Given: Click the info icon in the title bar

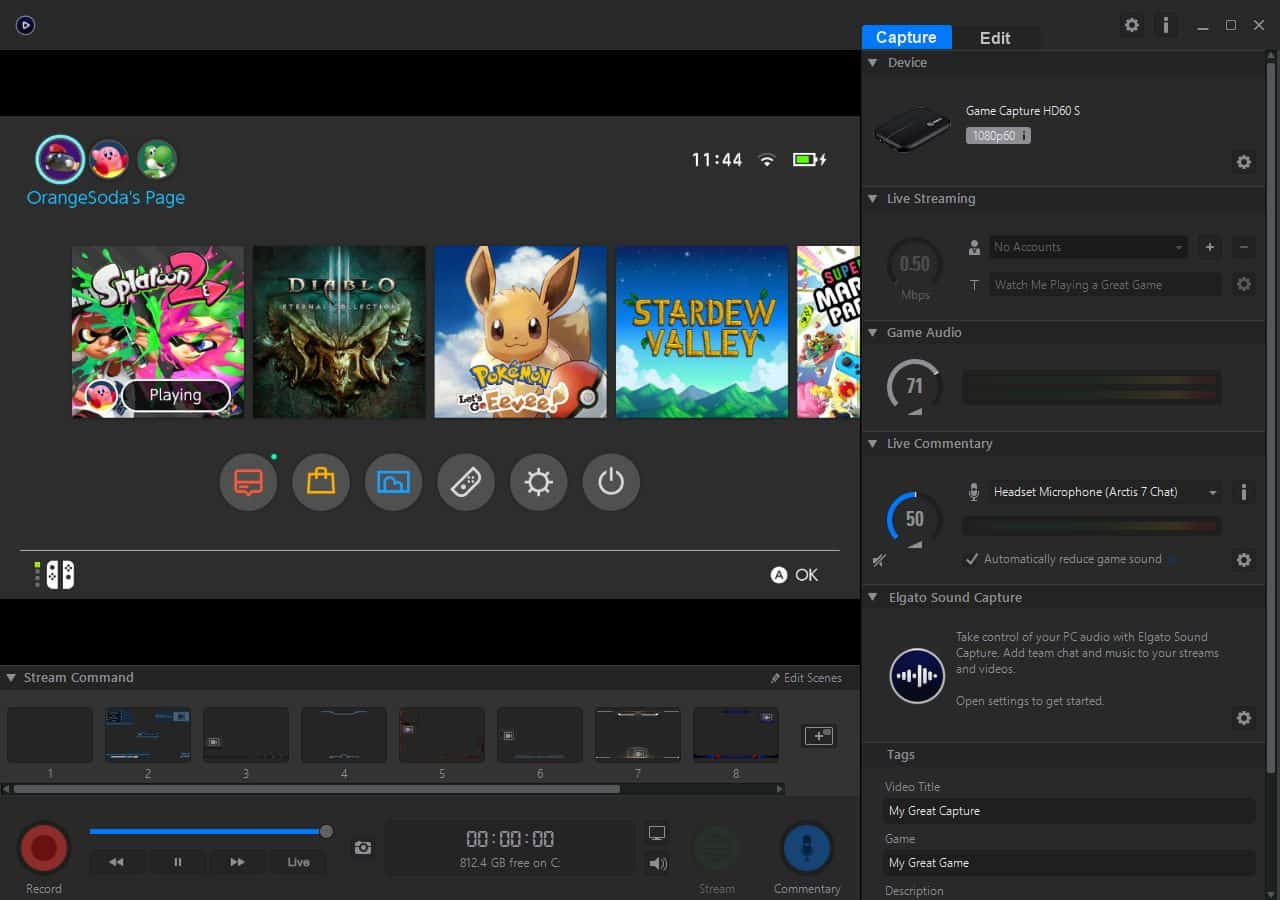Looking at the screenshot, I should tap(1165, 25).
